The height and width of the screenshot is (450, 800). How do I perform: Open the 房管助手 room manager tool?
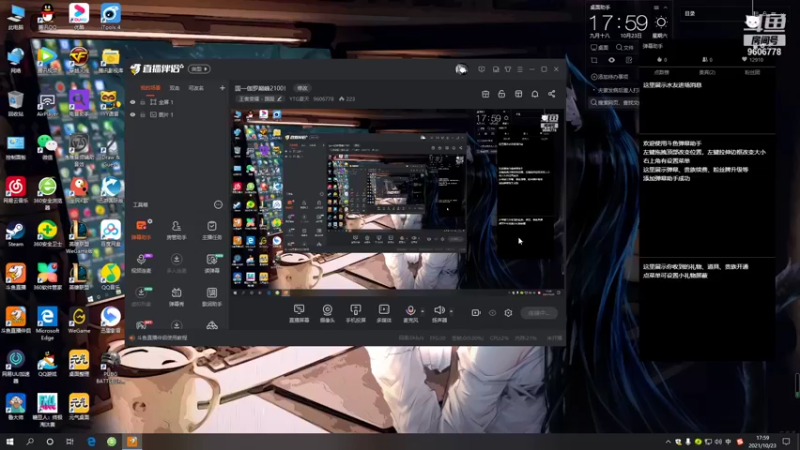coord(176,229)
